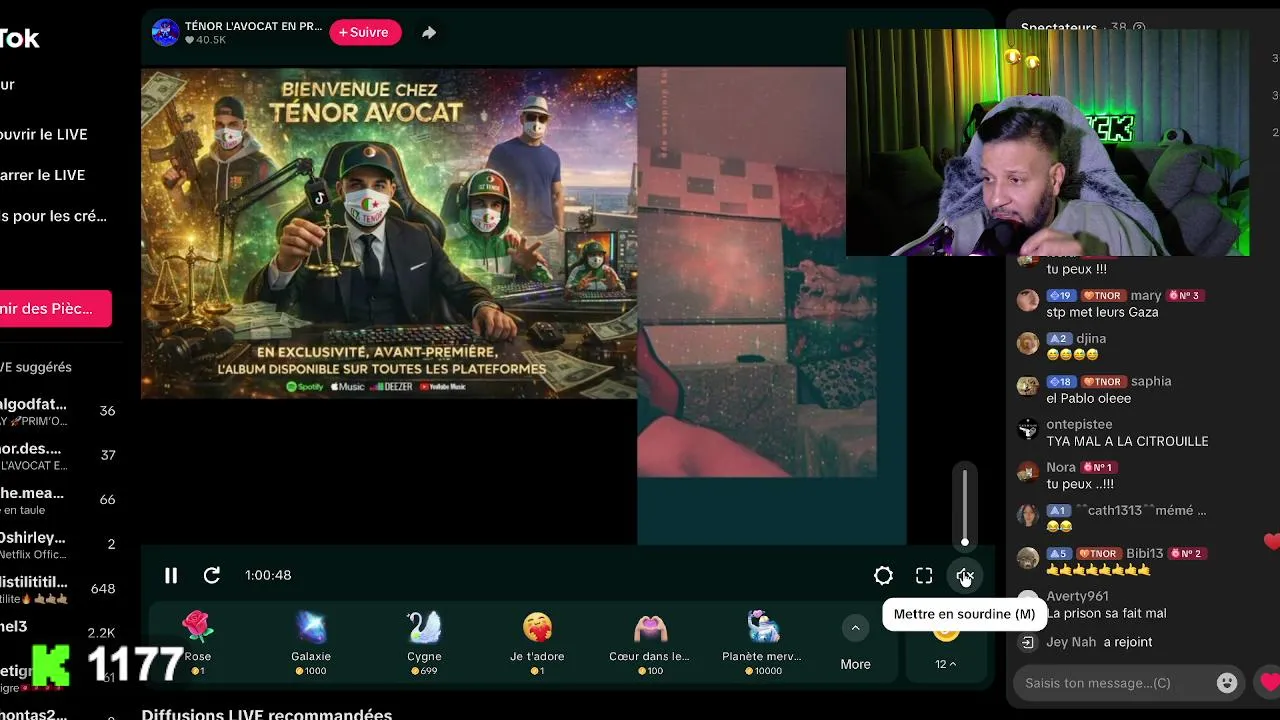The image size is (1280, 720).
Task: Open ontepistee's chat profile avatar
Action: (1028, 429)
